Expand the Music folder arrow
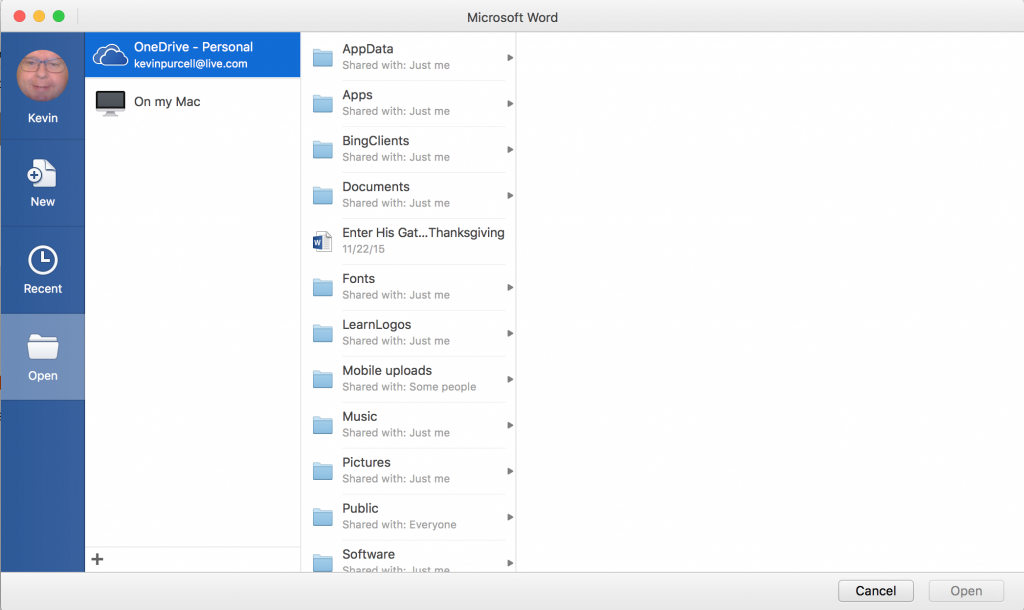 [510, 425]
